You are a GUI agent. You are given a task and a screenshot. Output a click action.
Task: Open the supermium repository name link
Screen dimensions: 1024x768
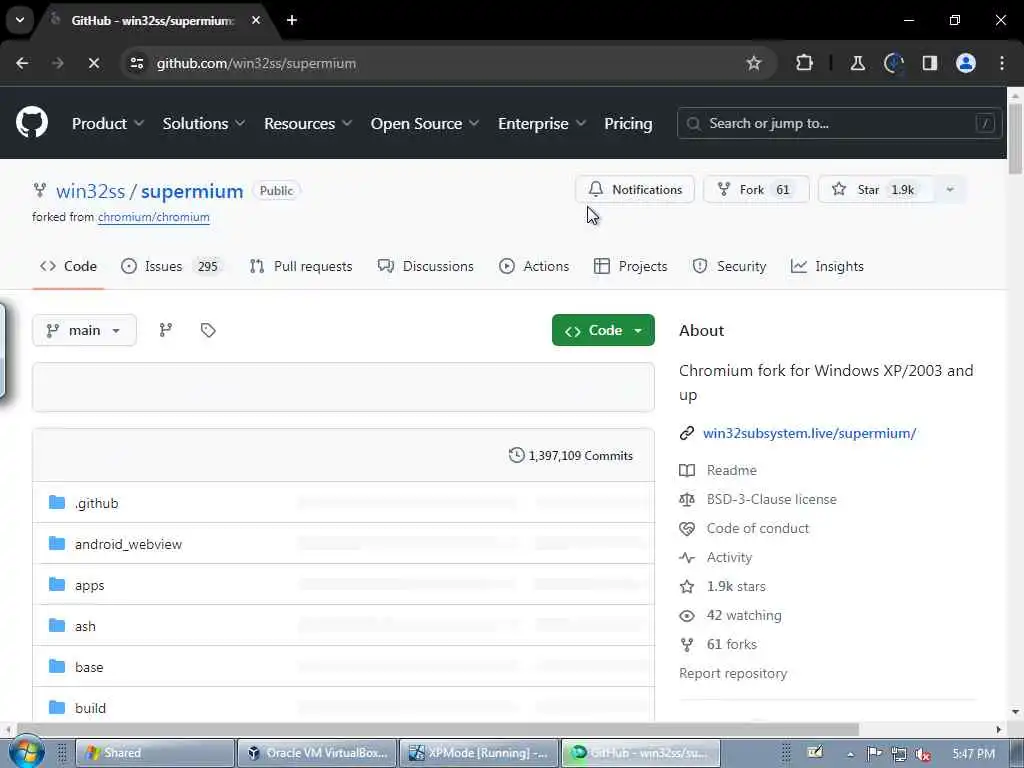tap(192, 191)
